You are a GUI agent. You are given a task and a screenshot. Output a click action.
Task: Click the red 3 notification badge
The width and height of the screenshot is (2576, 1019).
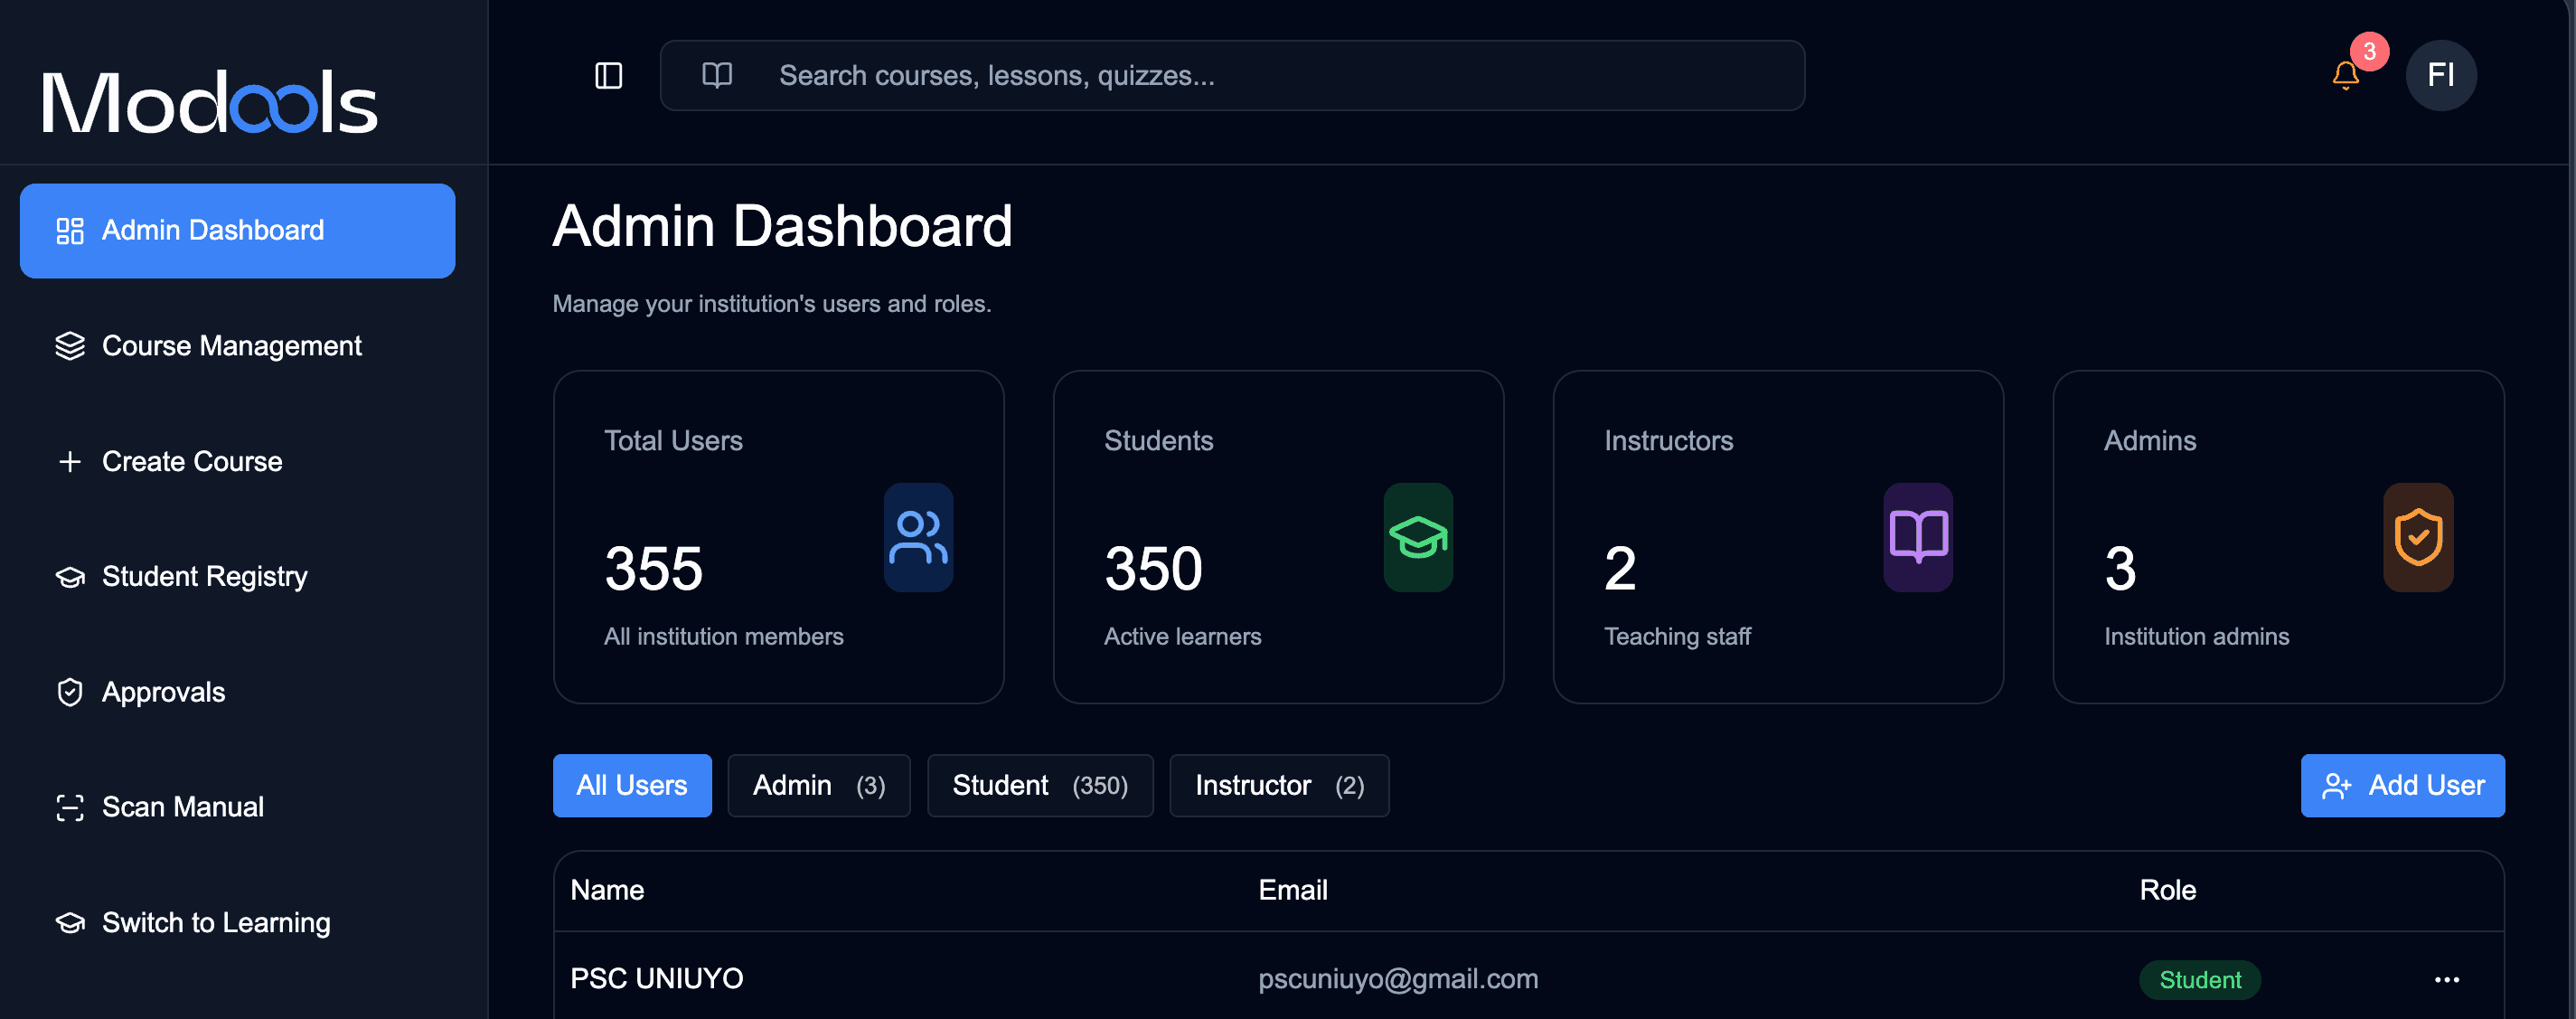coord(2369,52)
